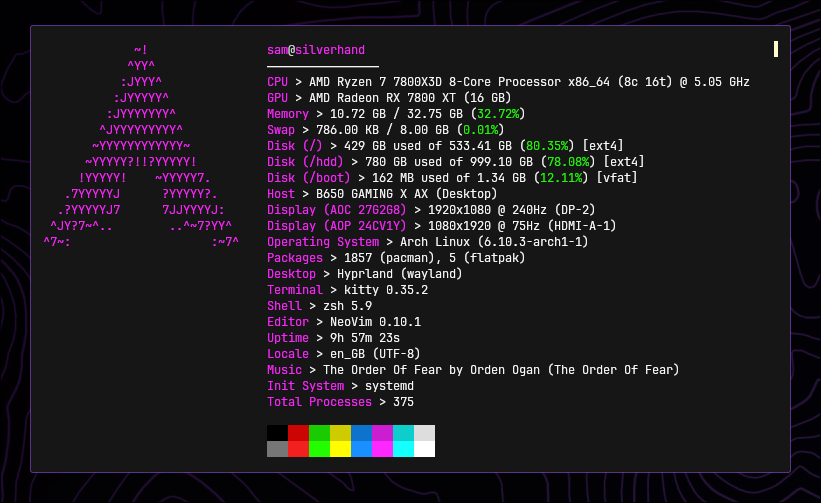The image size is (821, 503).
Task: Click the dark green color swatch
Action: pos(319,433)
